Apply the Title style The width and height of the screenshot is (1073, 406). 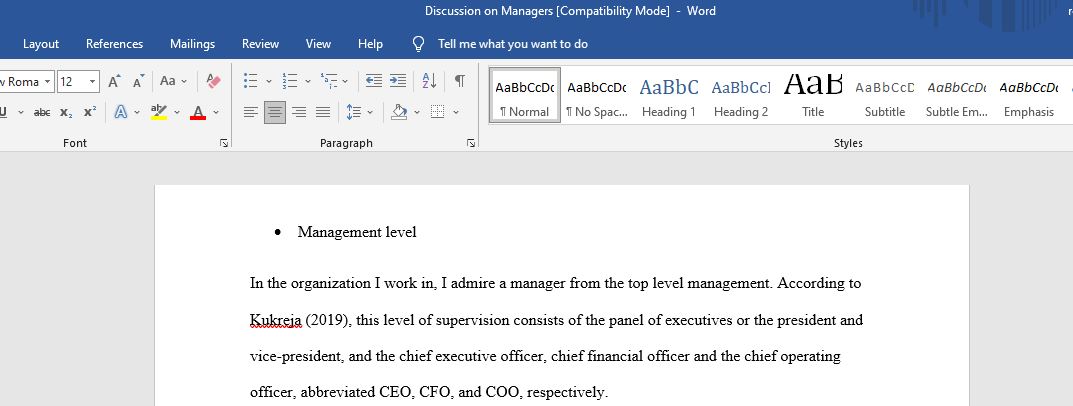813,95
